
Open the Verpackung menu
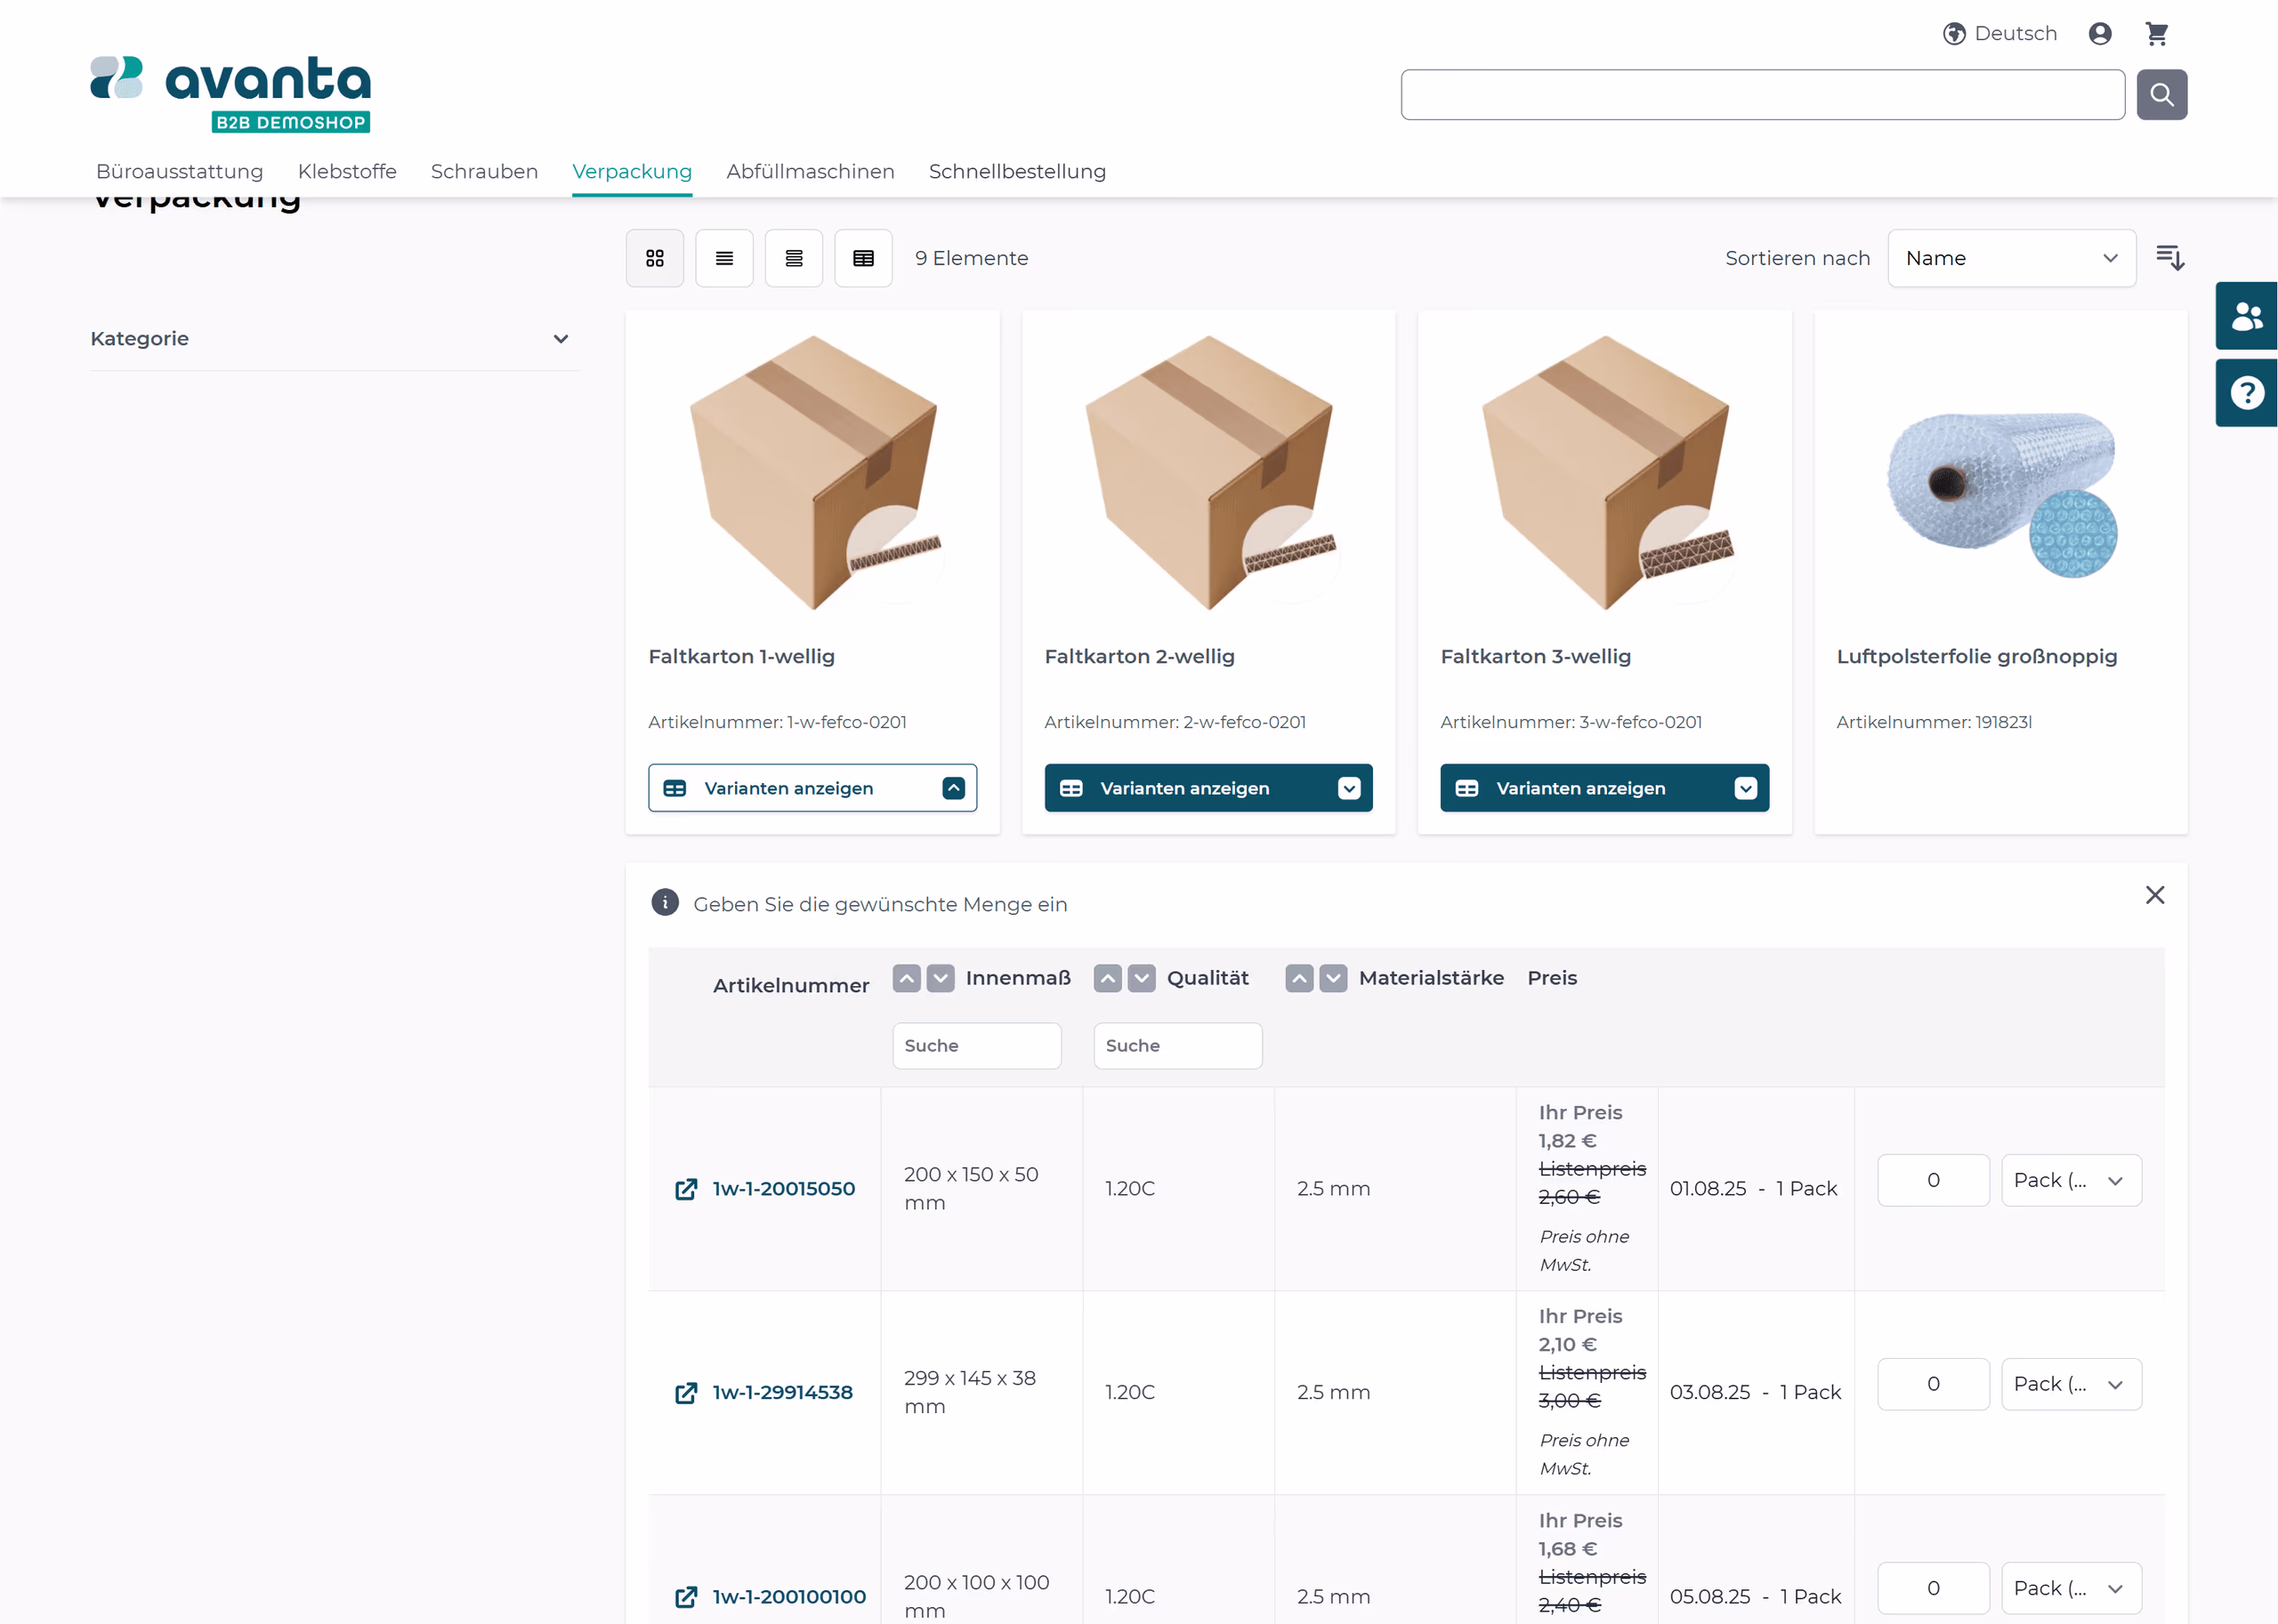pos(632,171)
